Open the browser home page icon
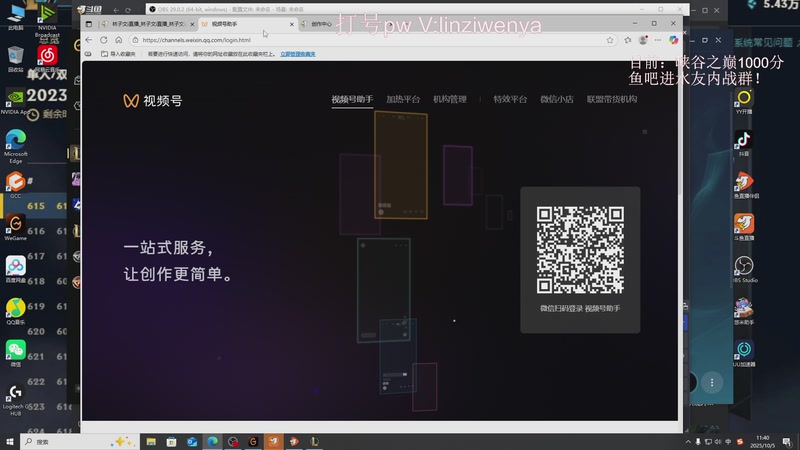800x450 pixels. (x=118, y=40)
